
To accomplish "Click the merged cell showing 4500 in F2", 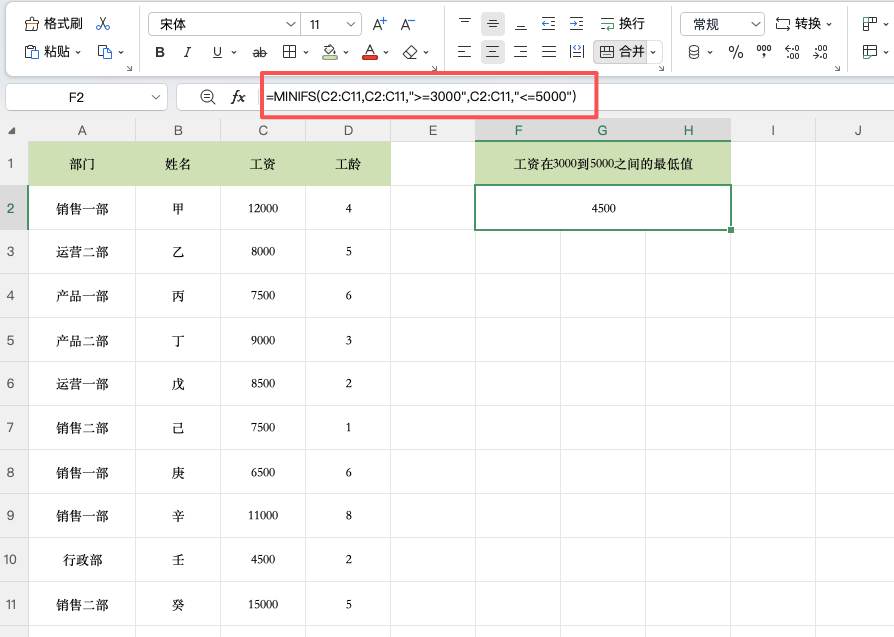I will point(603,208).
